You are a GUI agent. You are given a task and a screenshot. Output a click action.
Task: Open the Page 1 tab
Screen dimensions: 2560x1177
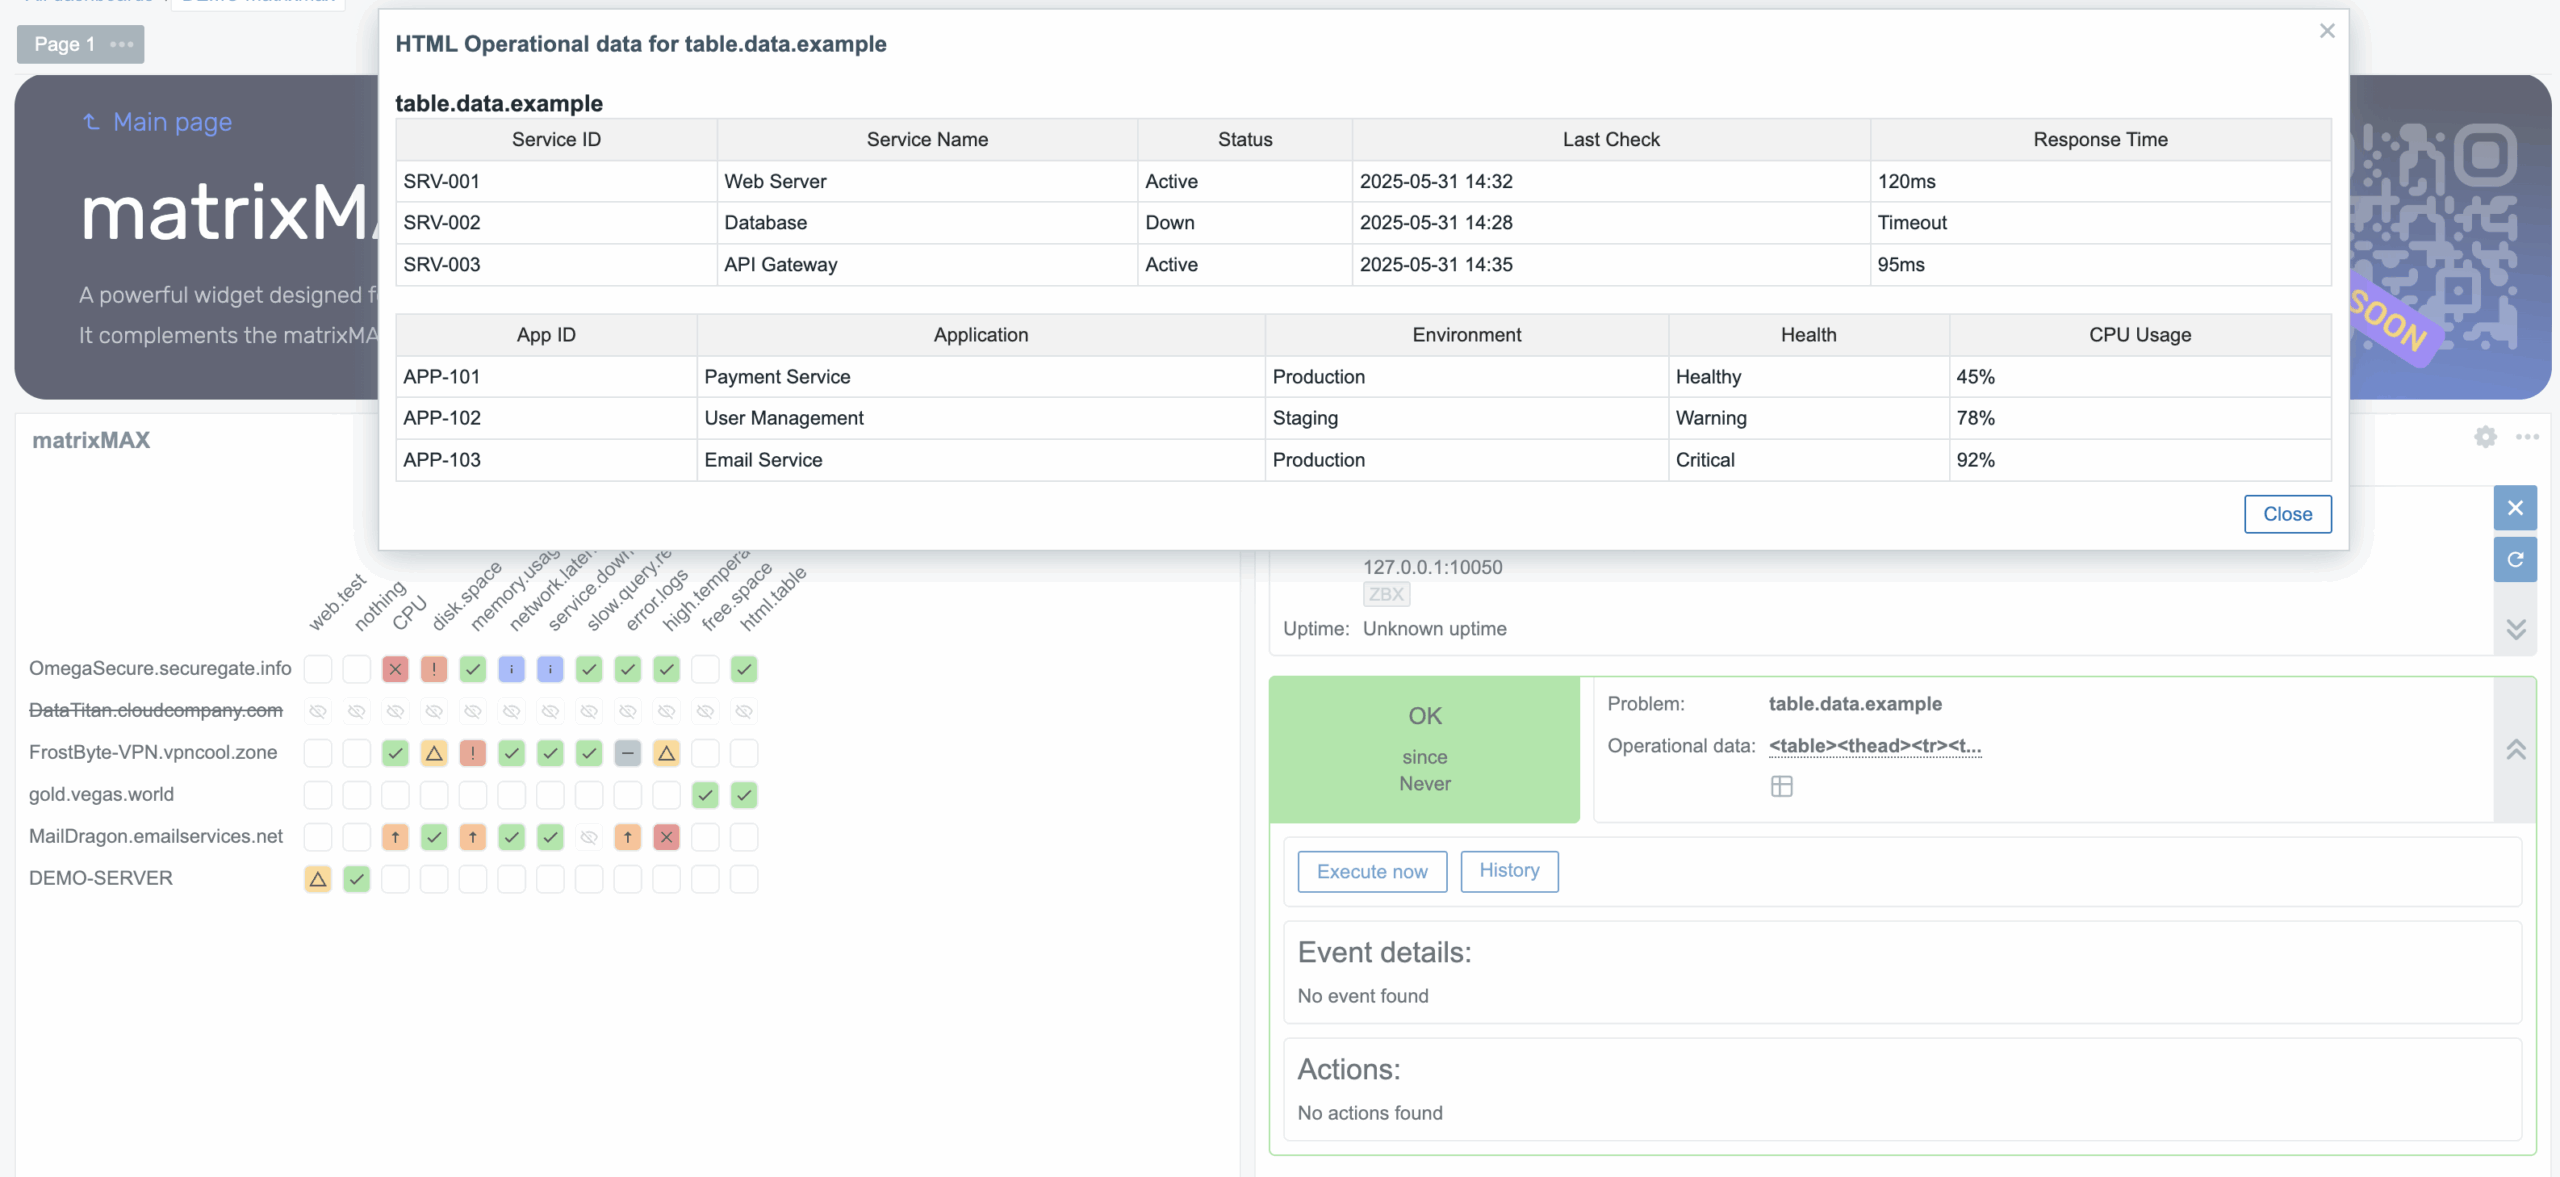(64, 44)
